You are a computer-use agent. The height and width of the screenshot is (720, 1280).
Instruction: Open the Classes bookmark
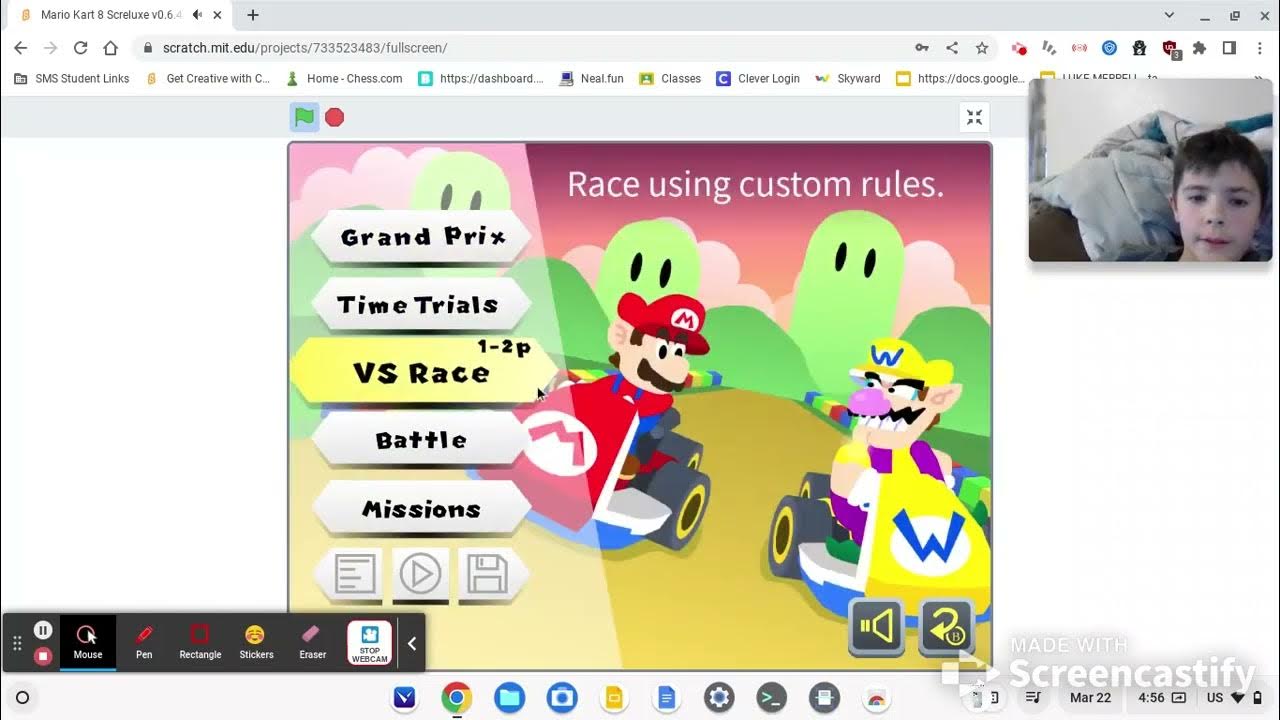[670, 78]
